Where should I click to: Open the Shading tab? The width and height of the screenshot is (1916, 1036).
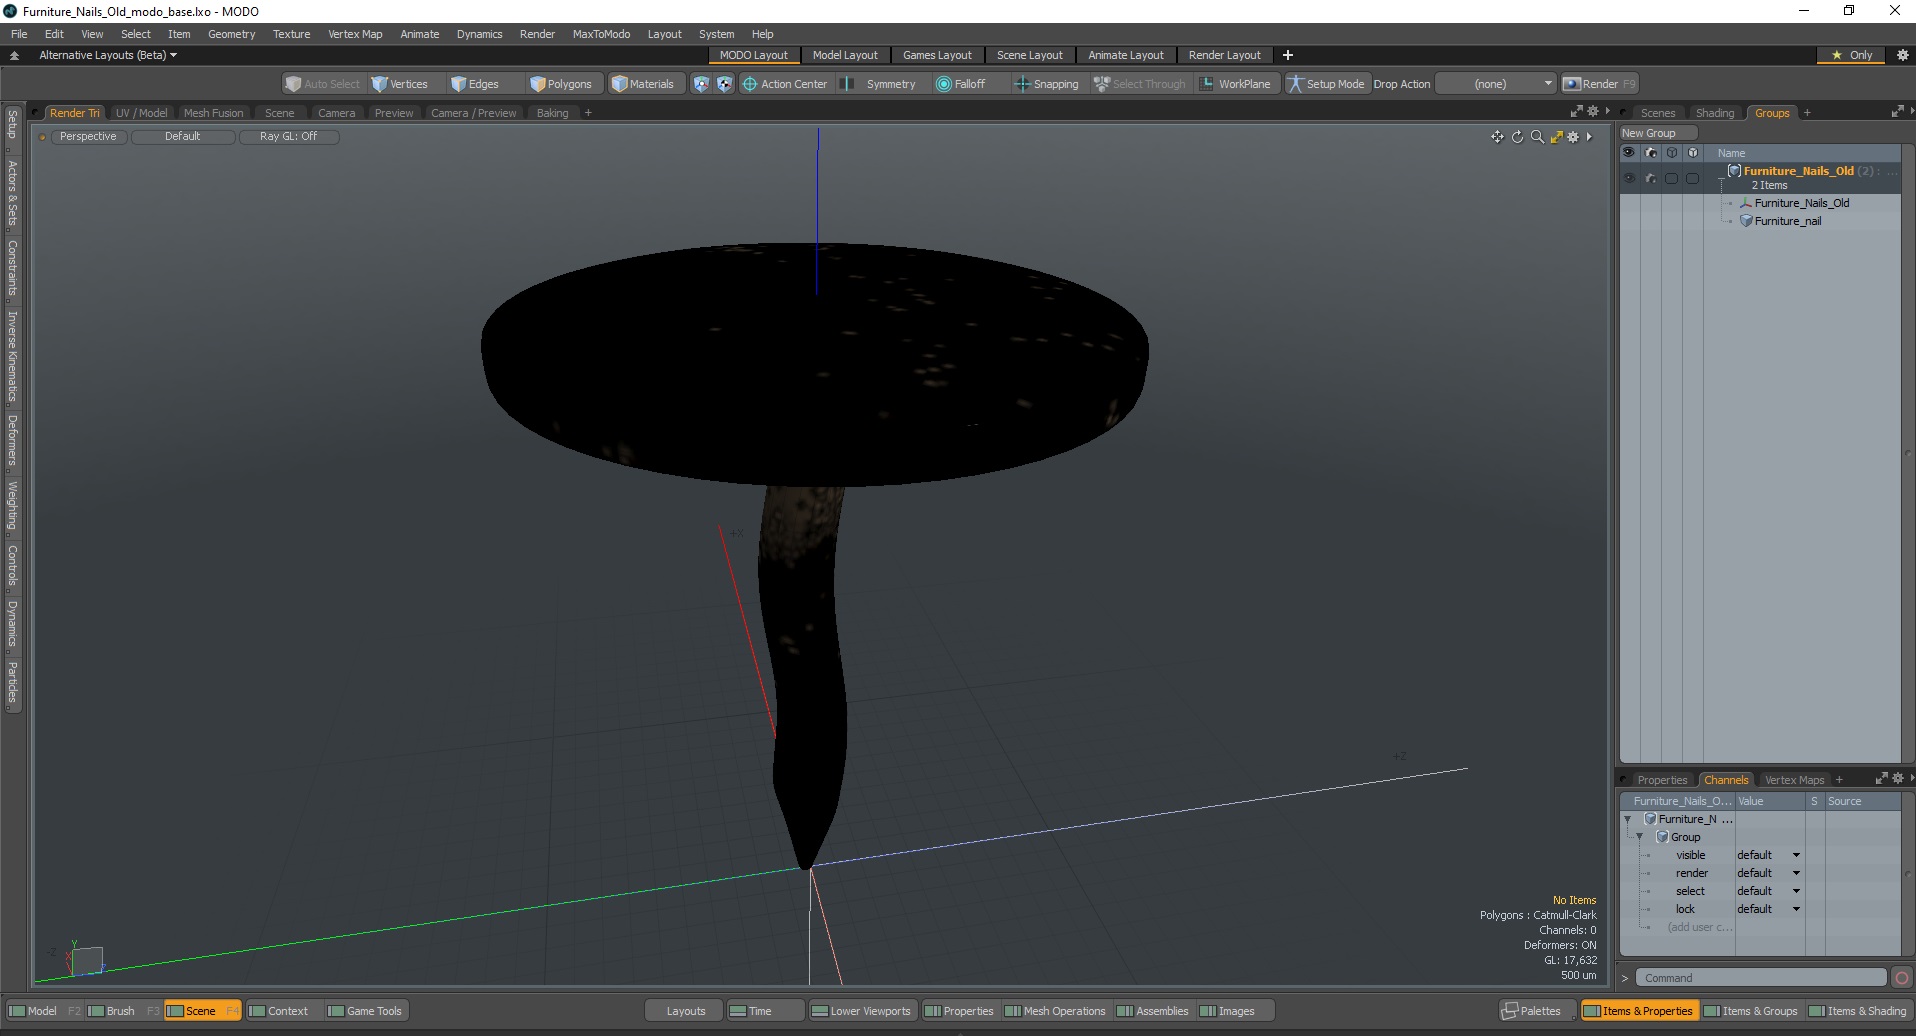point(1714,113)
